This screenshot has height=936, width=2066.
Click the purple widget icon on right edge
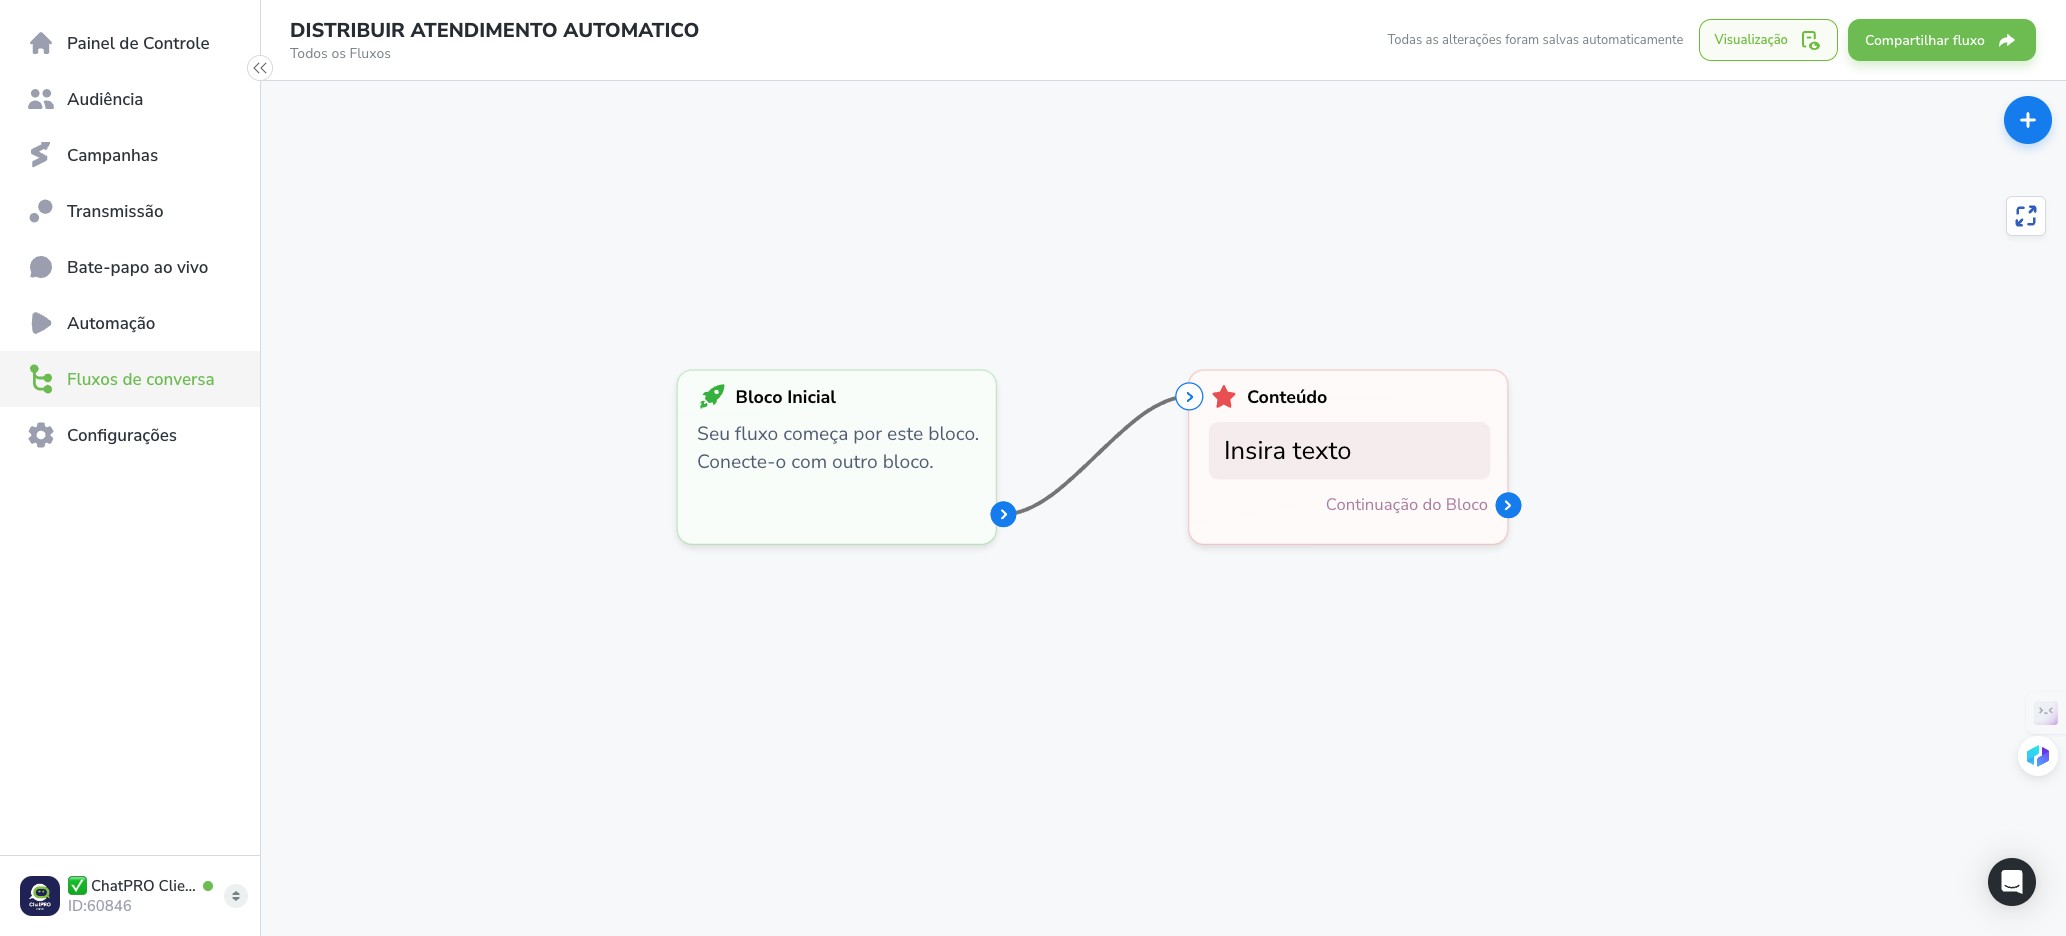pos(2046,712)
